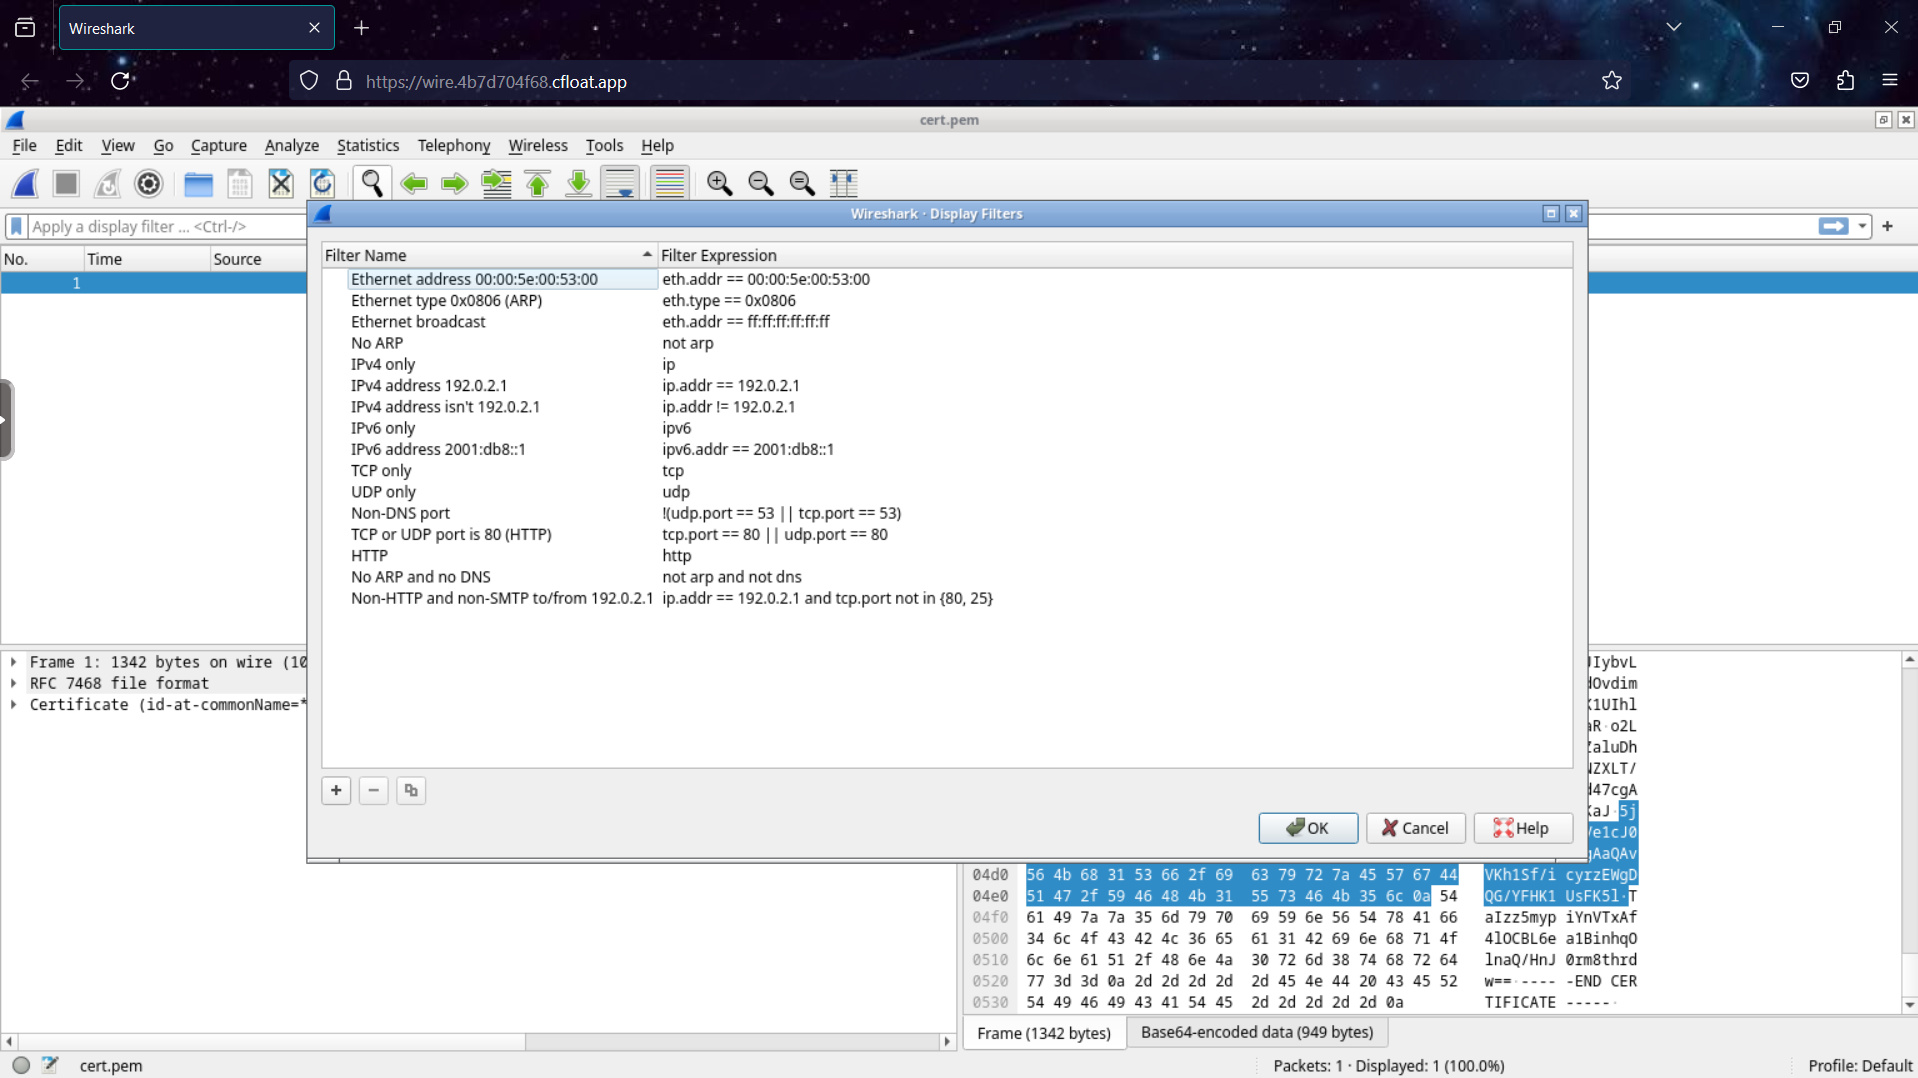Click Help in Display Filters dialog
The height and width of the screenshot is (1078, 1918).
[x=1522, y=828]
